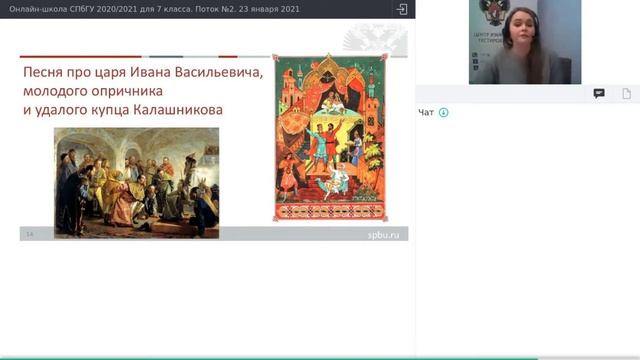Click the session title in the header
This screenshot has width=640, height=360.
(x=154, y=9)
